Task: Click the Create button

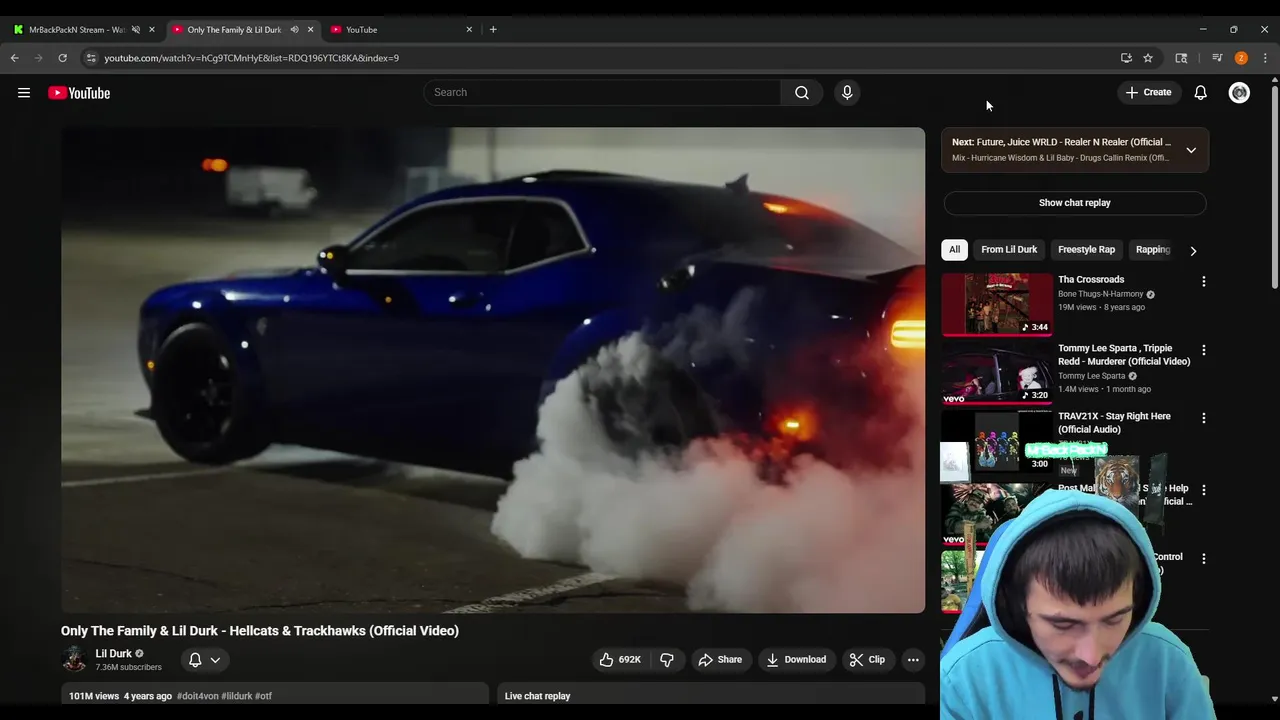Action: pyautogui.click(x=1148, y=92)
